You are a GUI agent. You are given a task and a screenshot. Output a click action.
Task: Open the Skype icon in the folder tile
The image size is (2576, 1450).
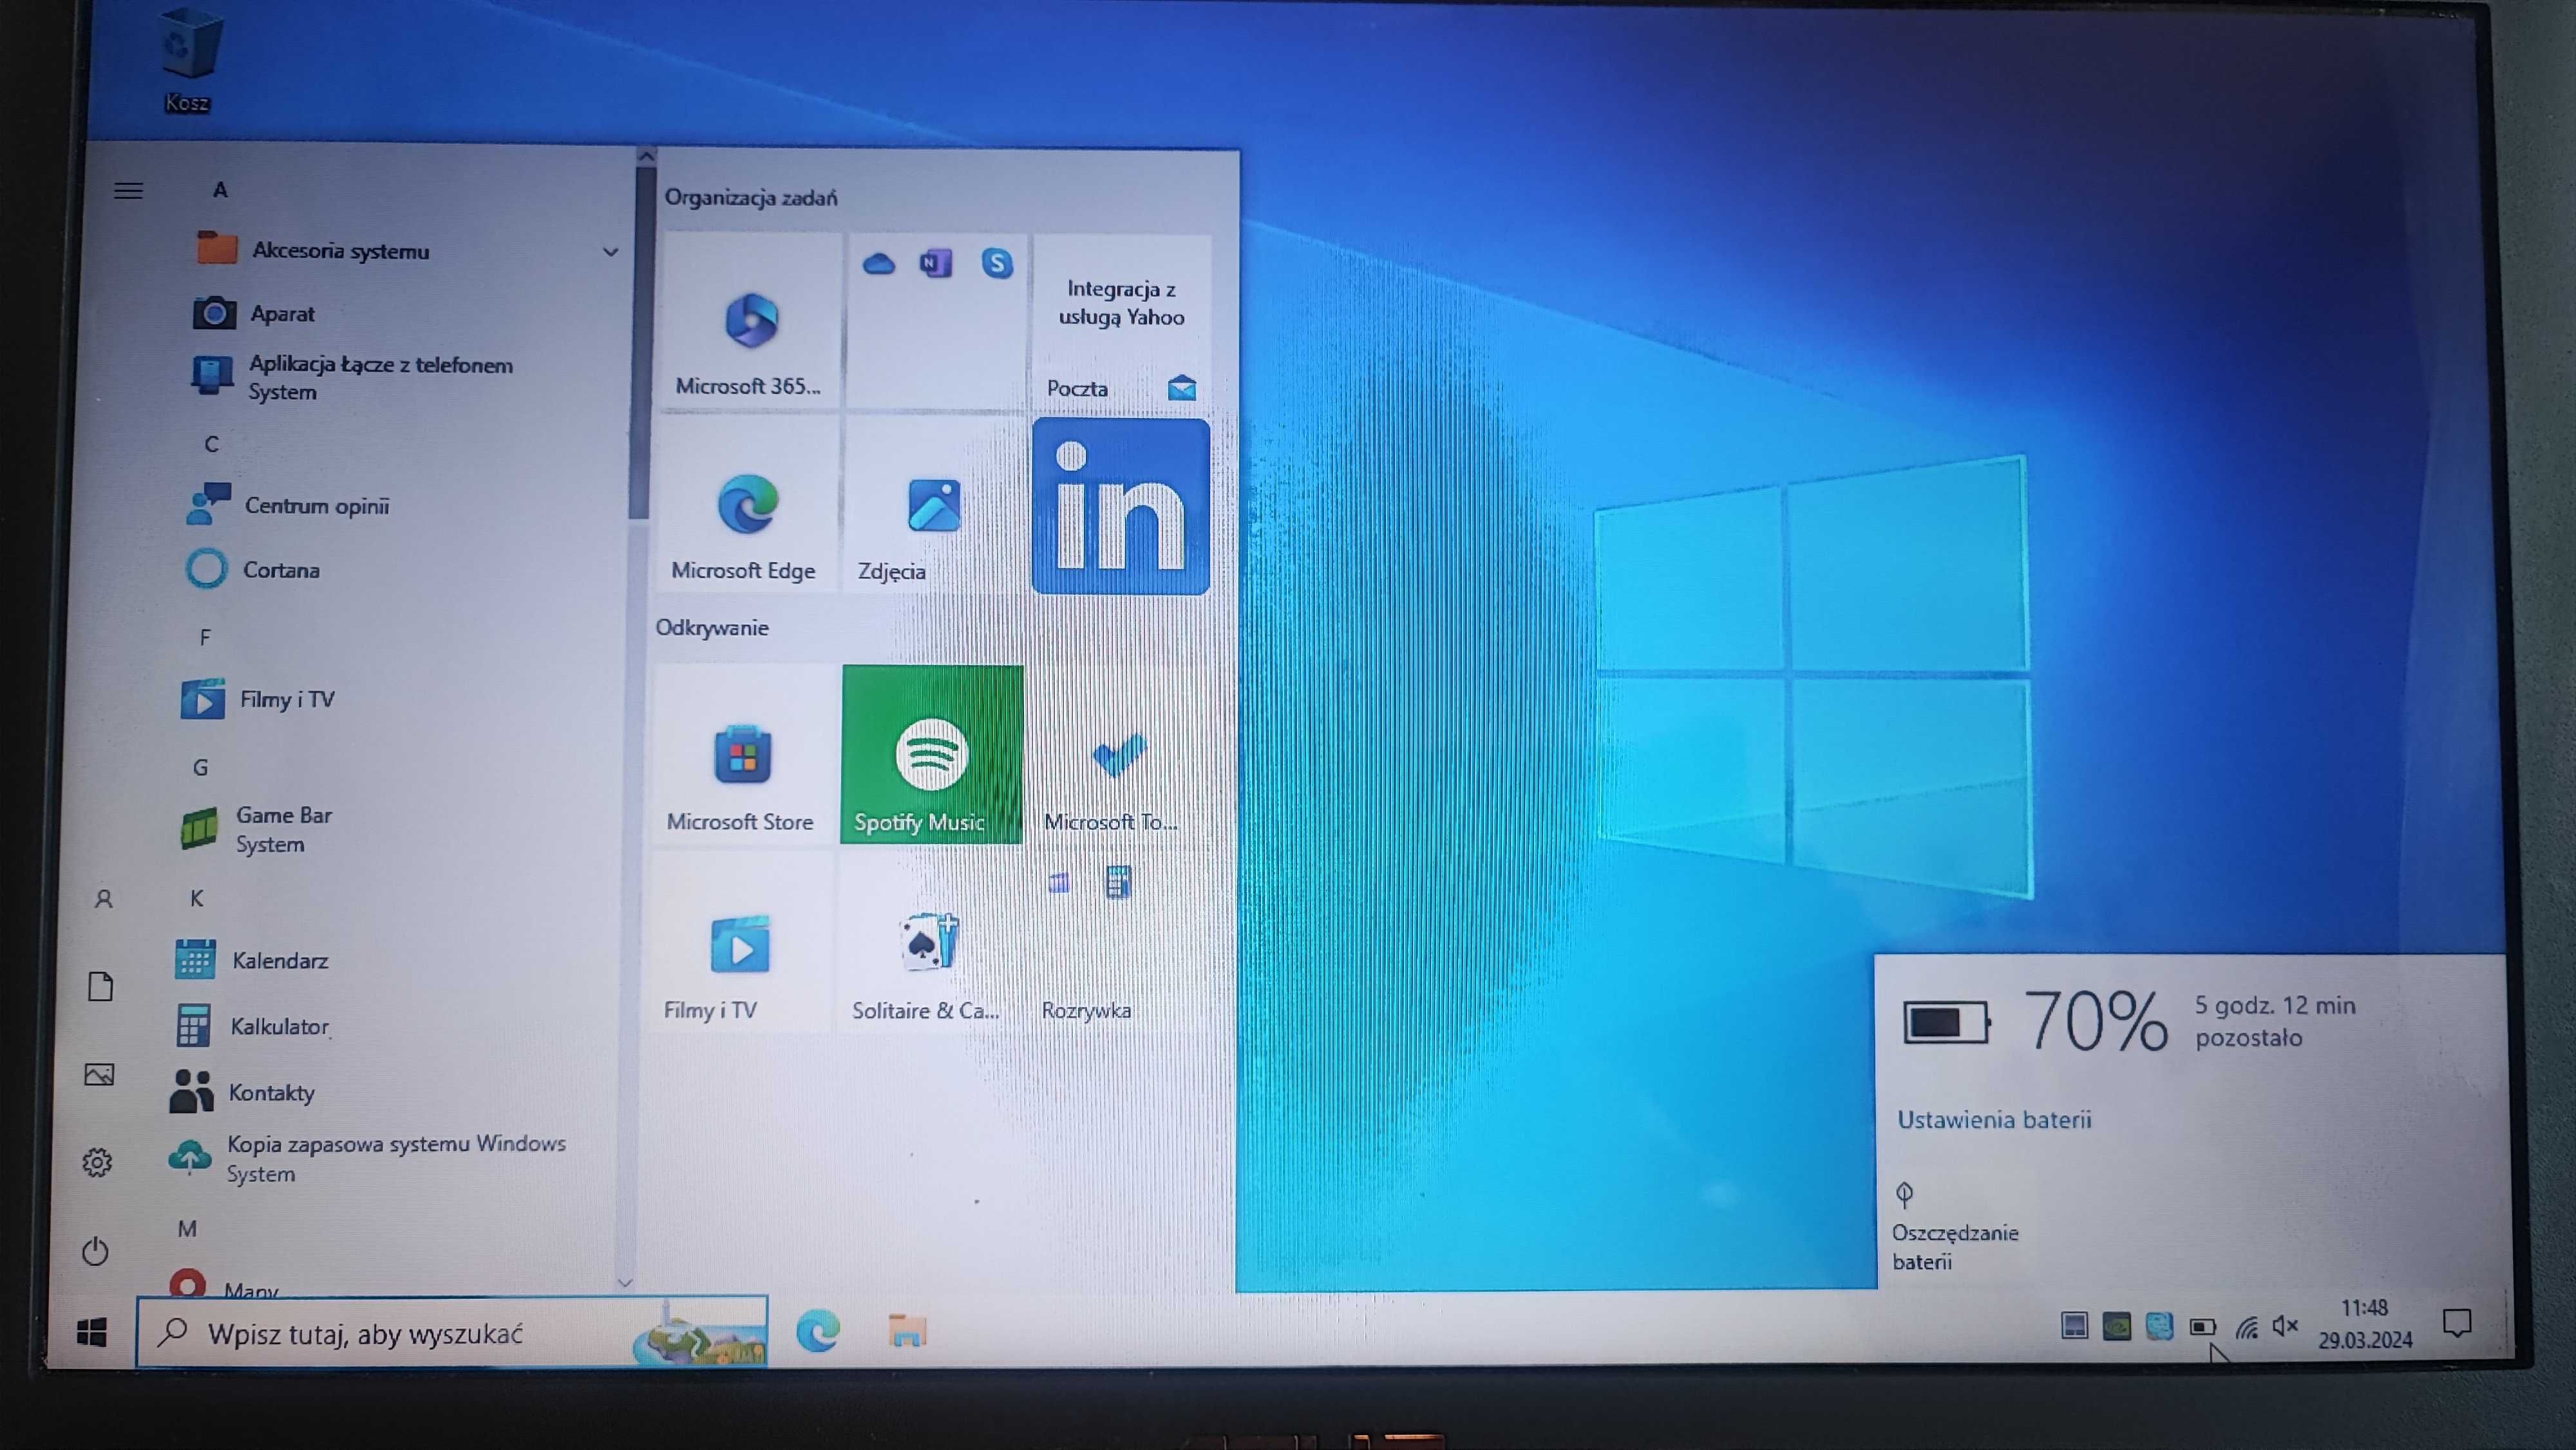[997, 263]
